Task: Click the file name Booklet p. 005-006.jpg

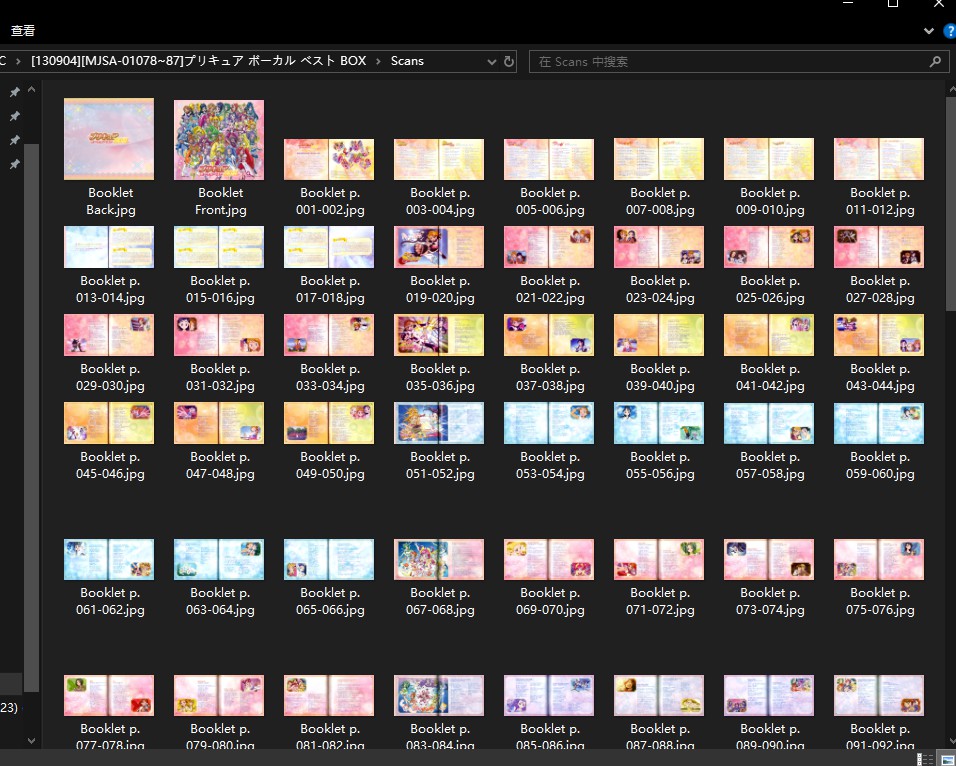Action: click(550, 201)
